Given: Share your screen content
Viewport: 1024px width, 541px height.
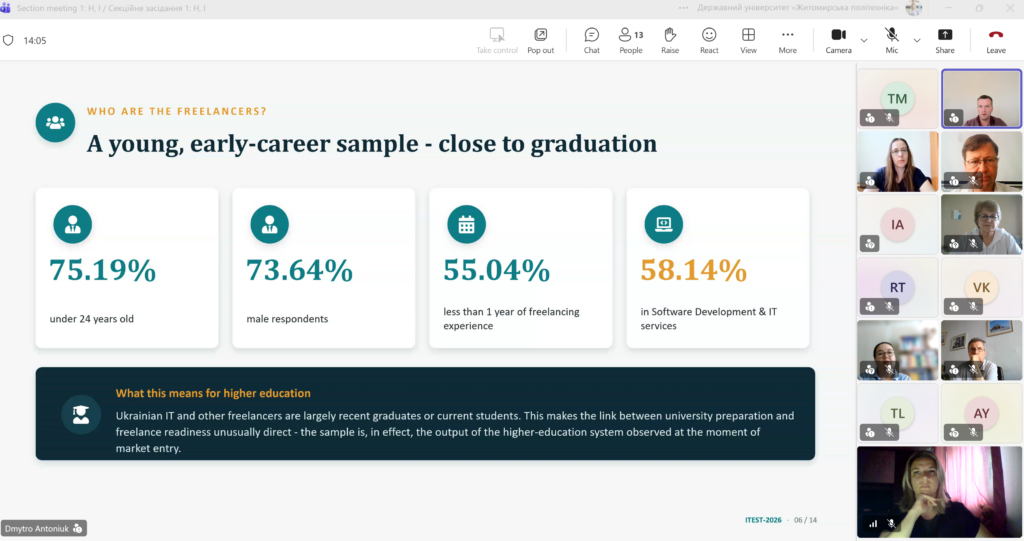Looking at the screenshot, I should pos(944,41).
